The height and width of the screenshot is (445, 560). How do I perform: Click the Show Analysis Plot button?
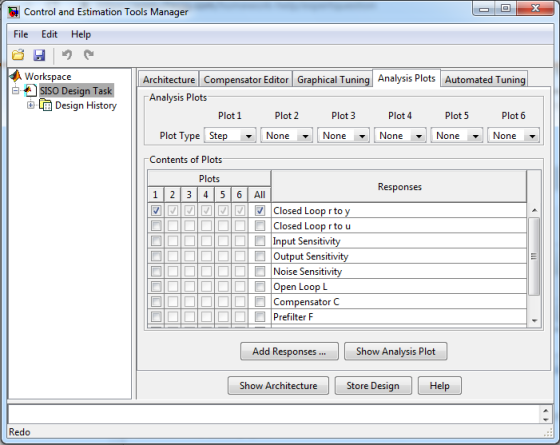(x=396, y=351)
